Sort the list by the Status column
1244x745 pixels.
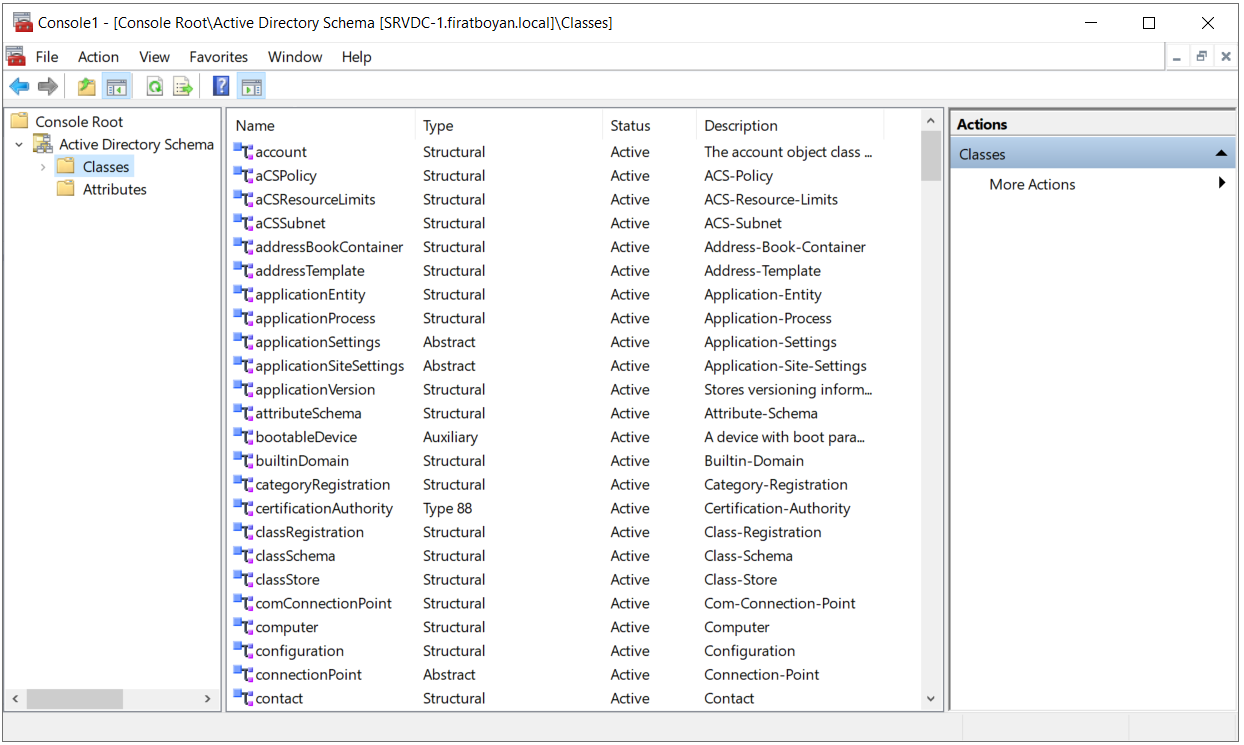[650, 125]
